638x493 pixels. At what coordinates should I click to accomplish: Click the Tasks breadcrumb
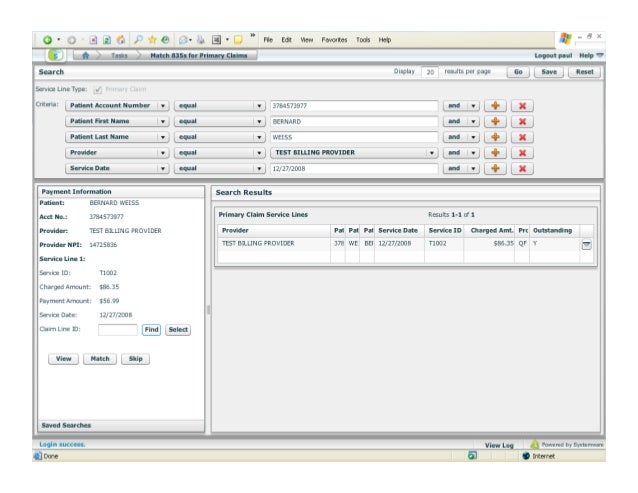point(119,56)
